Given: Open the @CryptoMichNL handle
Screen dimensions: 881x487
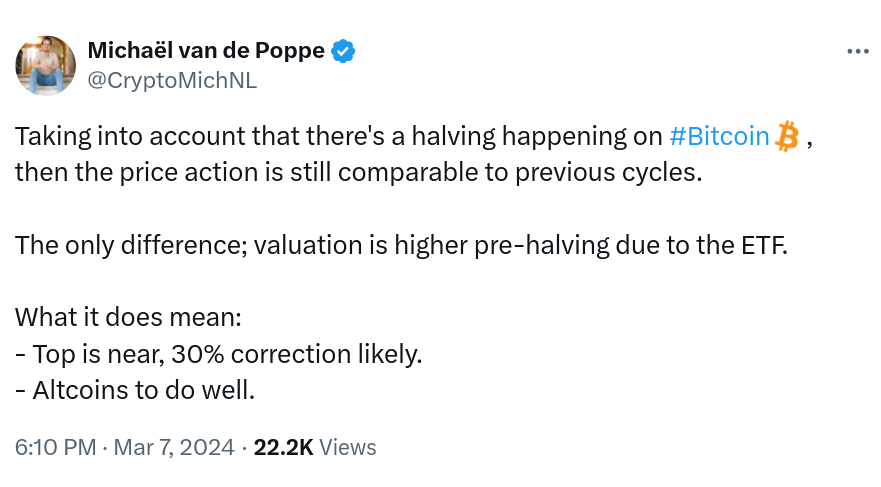Looking at the screenshot, I should click(x=172, y=80).
